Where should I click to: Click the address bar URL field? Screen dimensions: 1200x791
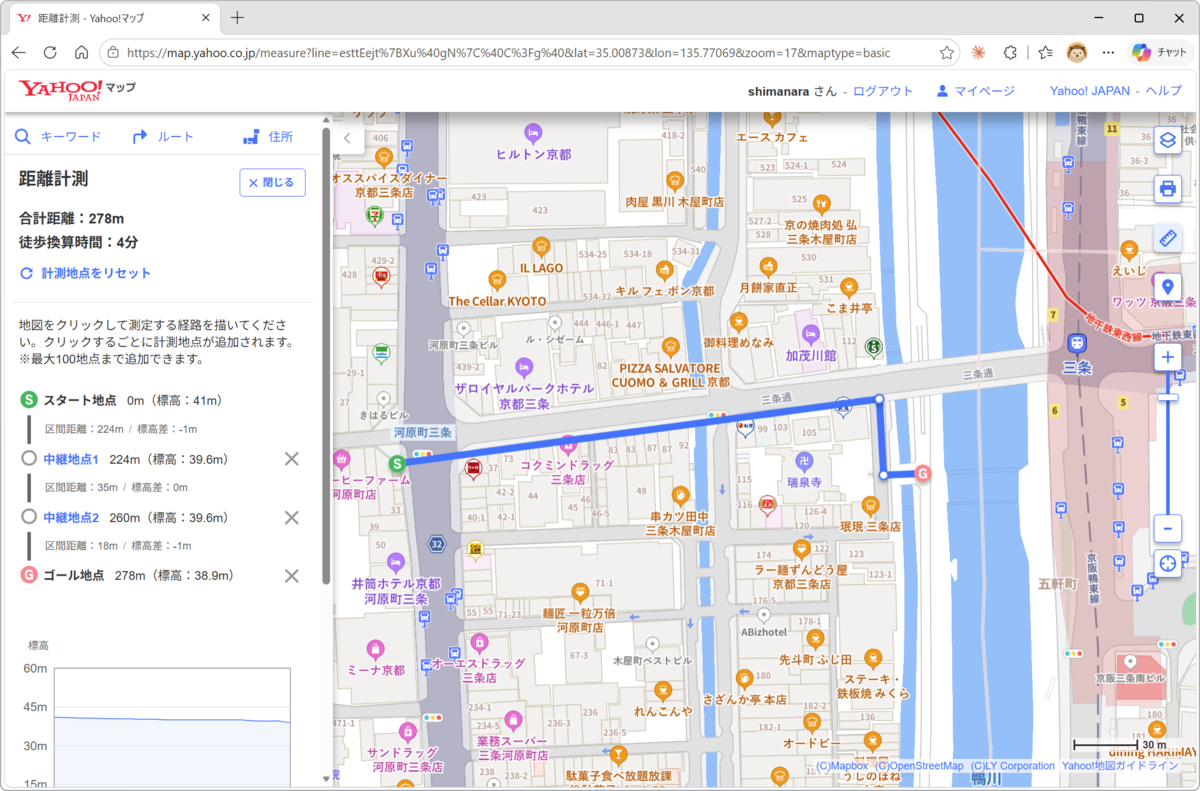(529, 53)
